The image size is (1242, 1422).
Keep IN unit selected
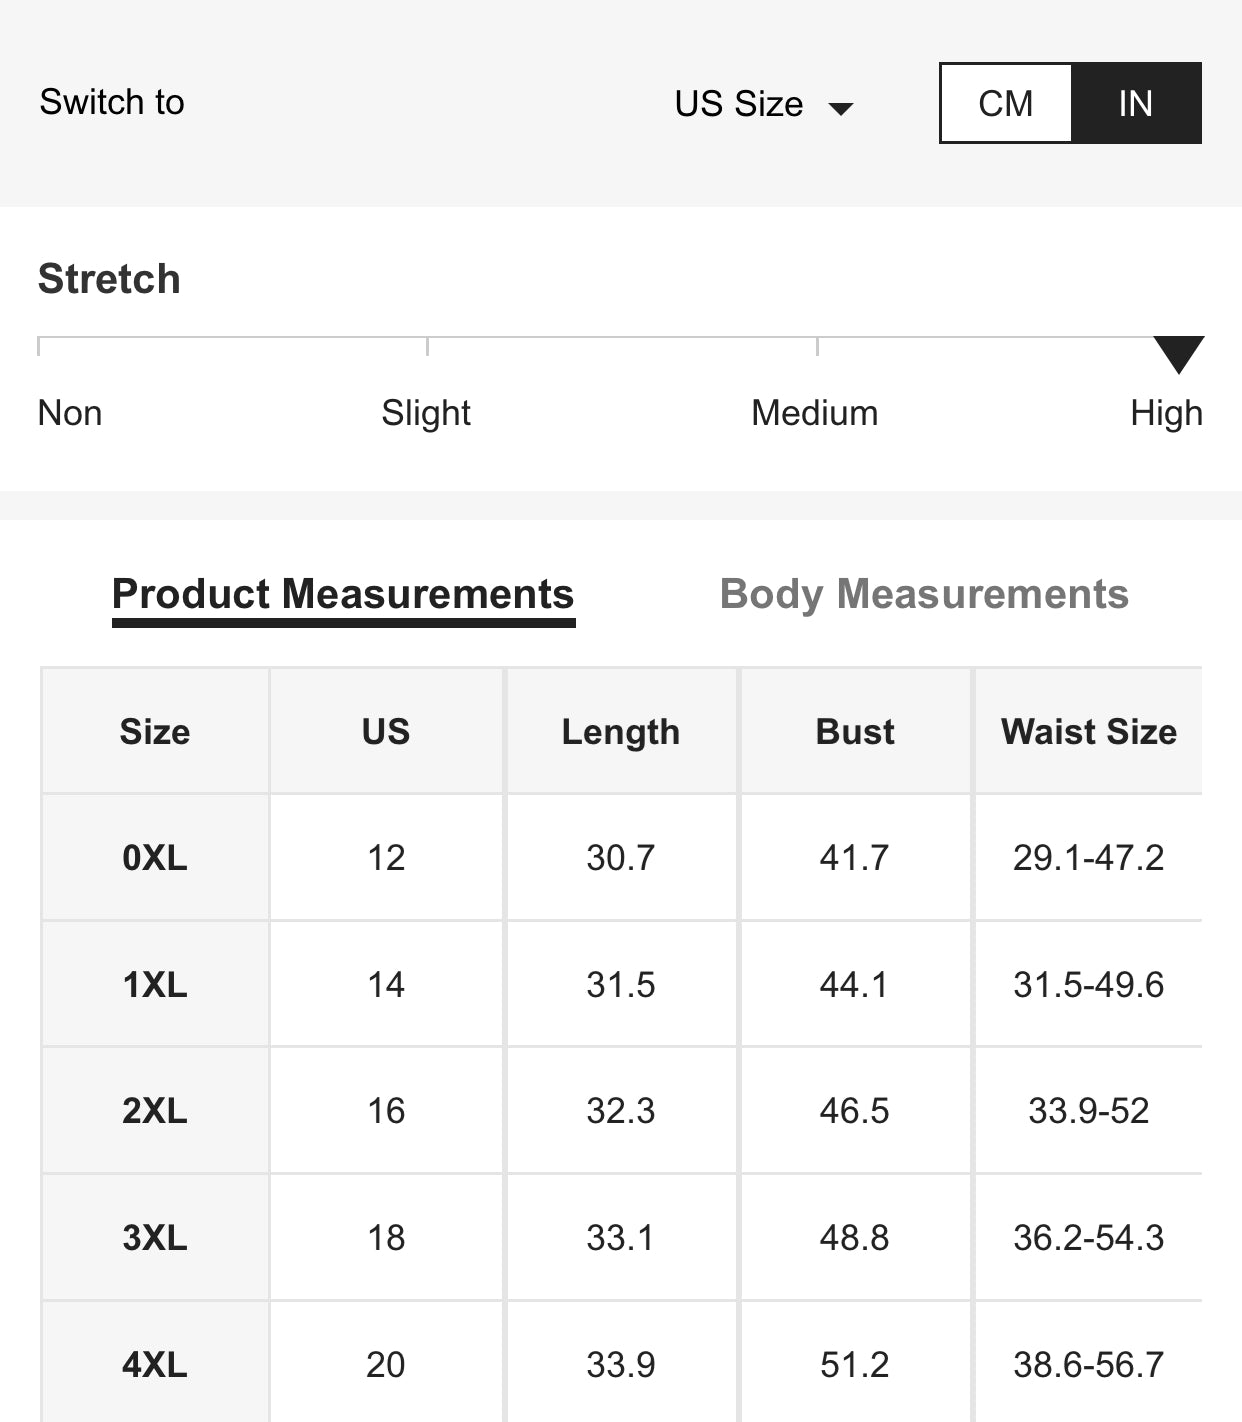pyautogui.click(x=1136, y=103)
